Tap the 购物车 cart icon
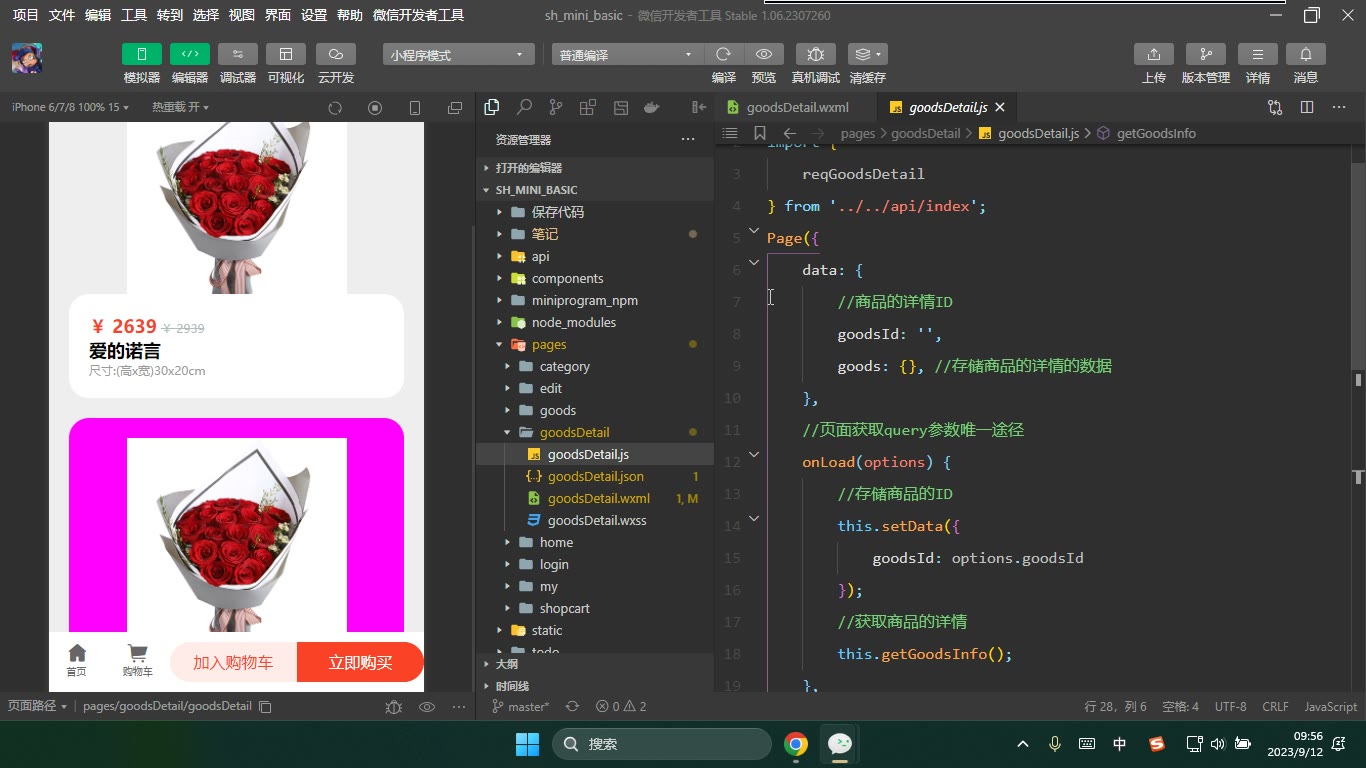 137,660
